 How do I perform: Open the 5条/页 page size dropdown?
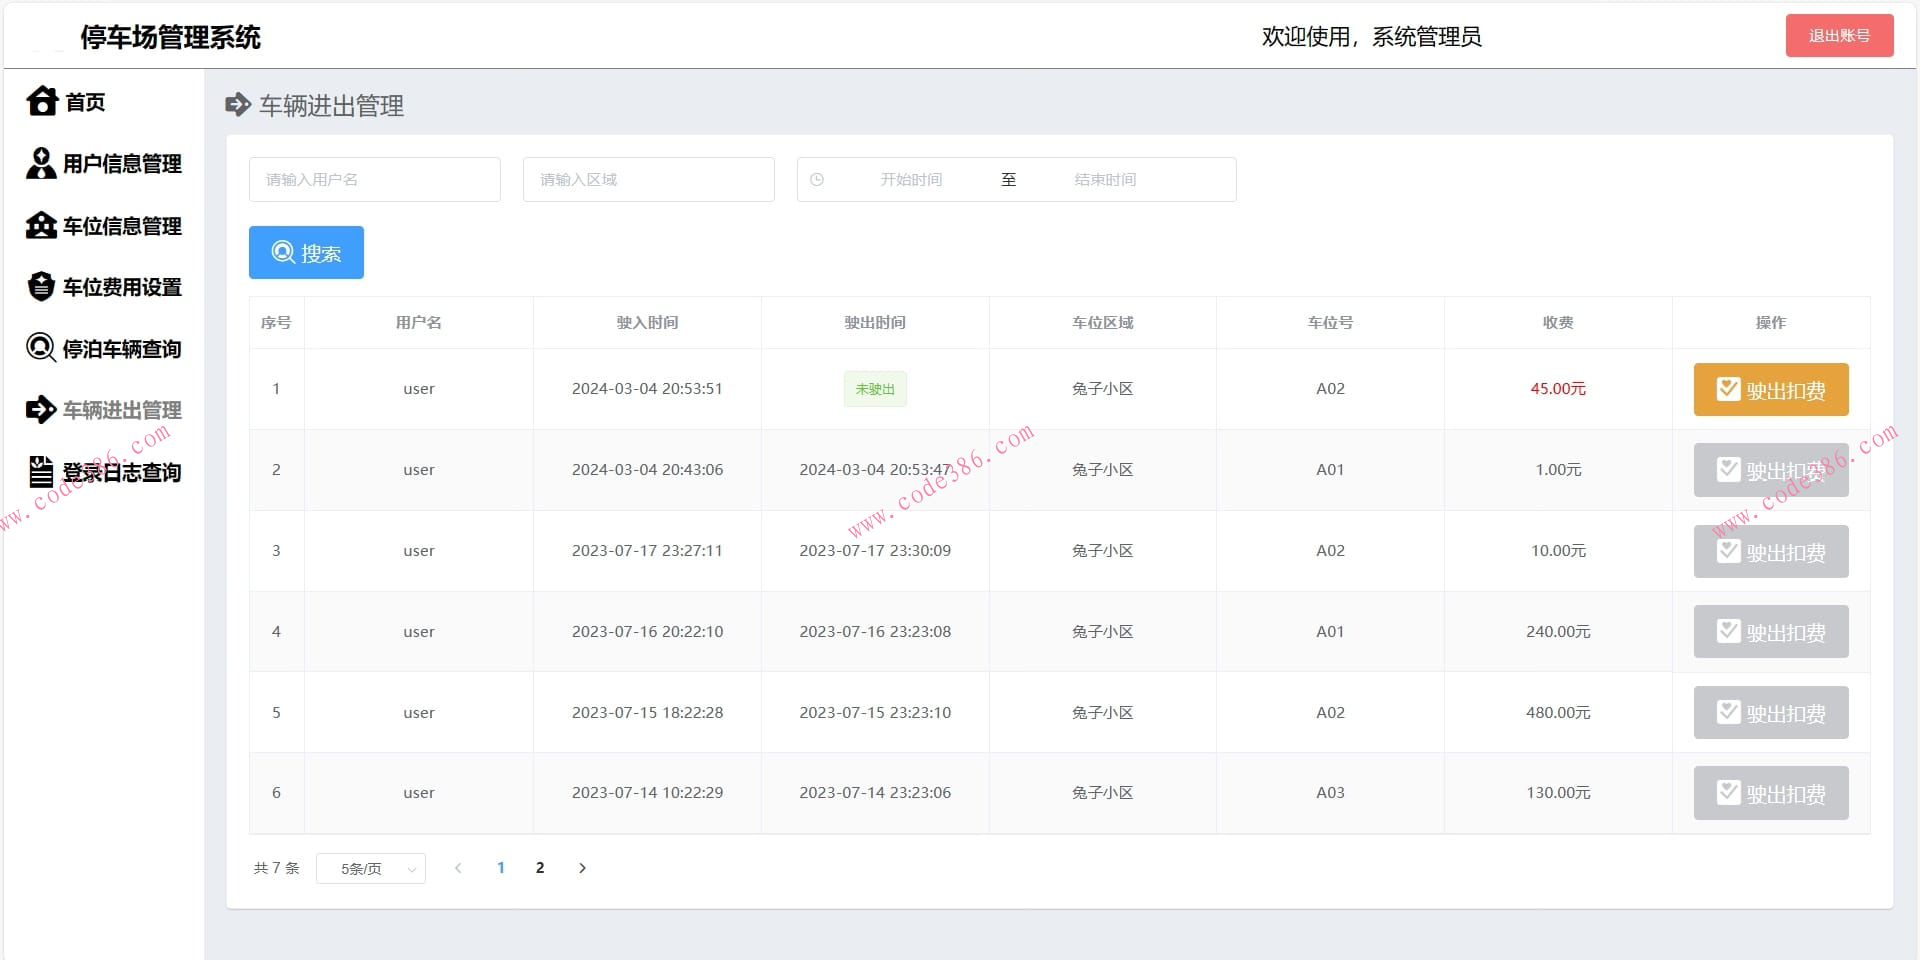[x=370, y=868]
